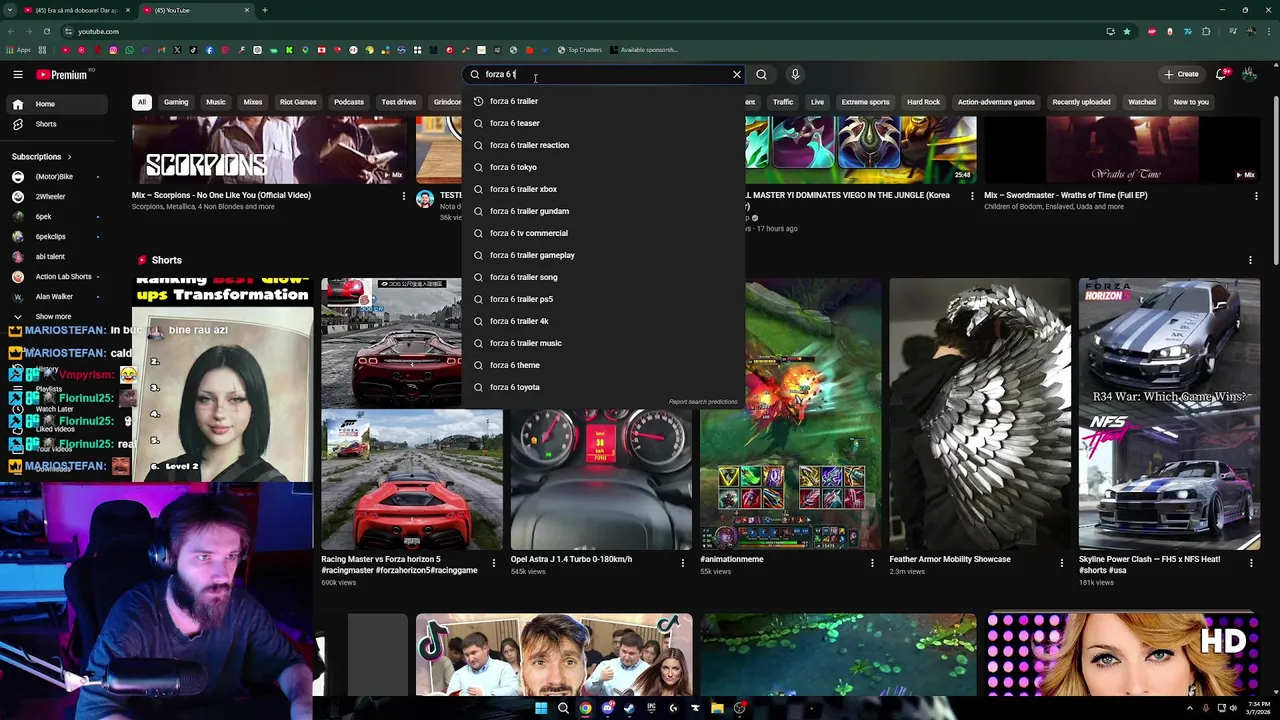Open the notifications bell
1280x720 pixels.
coord(1221,74)
